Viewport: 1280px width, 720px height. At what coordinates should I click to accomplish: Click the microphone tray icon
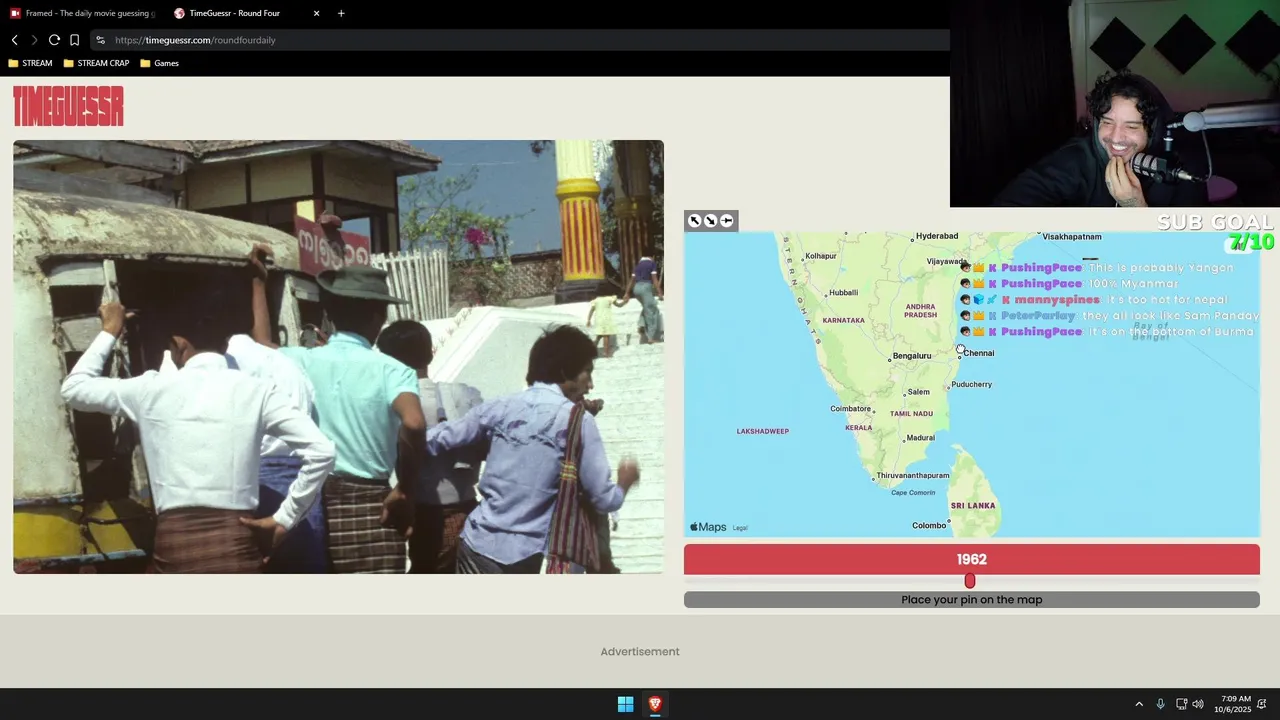click(1160, 704)
